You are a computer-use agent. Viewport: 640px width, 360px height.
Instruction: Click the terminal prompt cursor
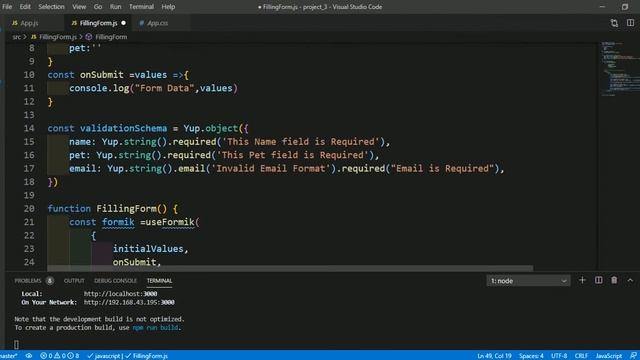[x=16, y=344]
